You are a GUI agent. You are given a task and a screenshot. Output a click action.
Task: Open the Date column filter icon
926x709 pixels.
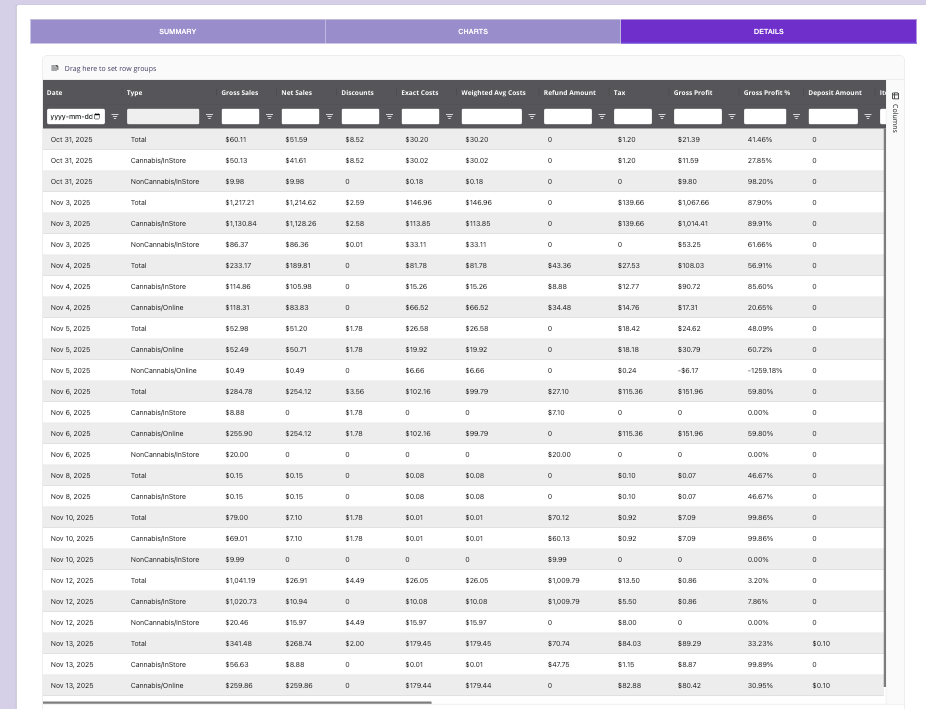pos(115,116)
